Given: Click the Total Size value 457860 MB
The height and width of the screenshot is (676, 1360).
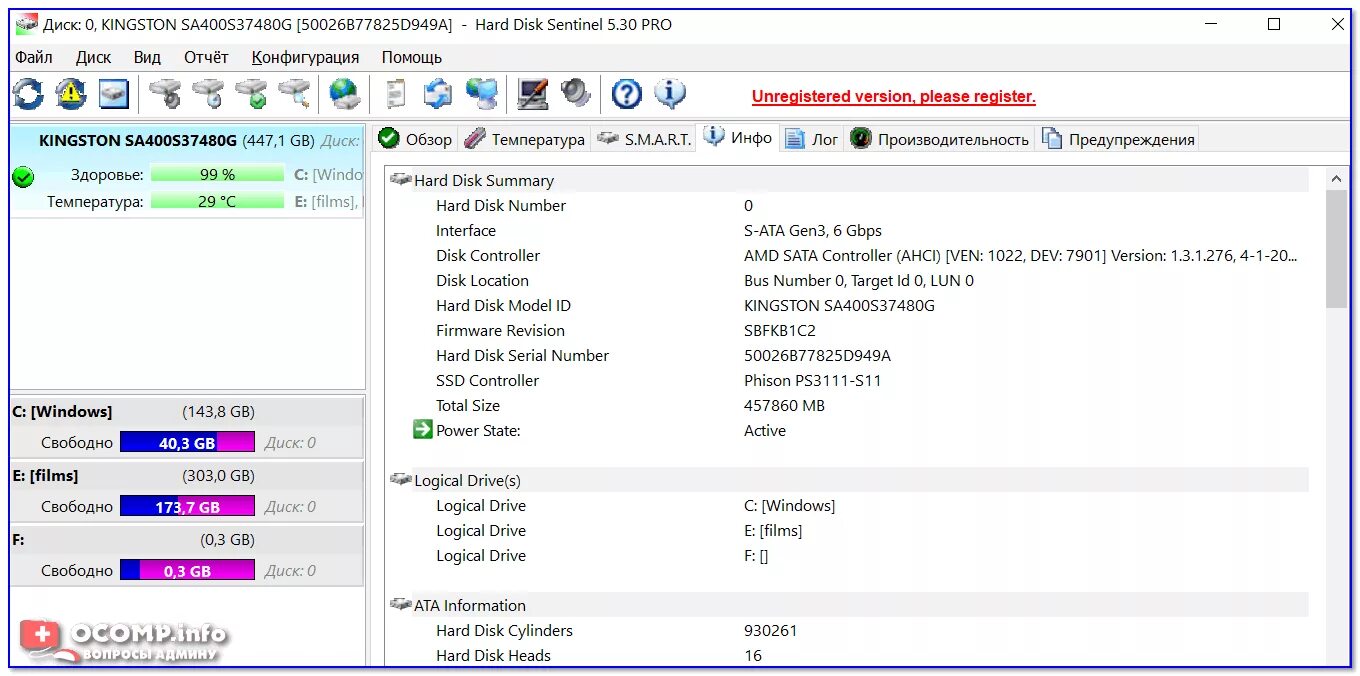Looking at the screenshot, I should click(785, 405).
